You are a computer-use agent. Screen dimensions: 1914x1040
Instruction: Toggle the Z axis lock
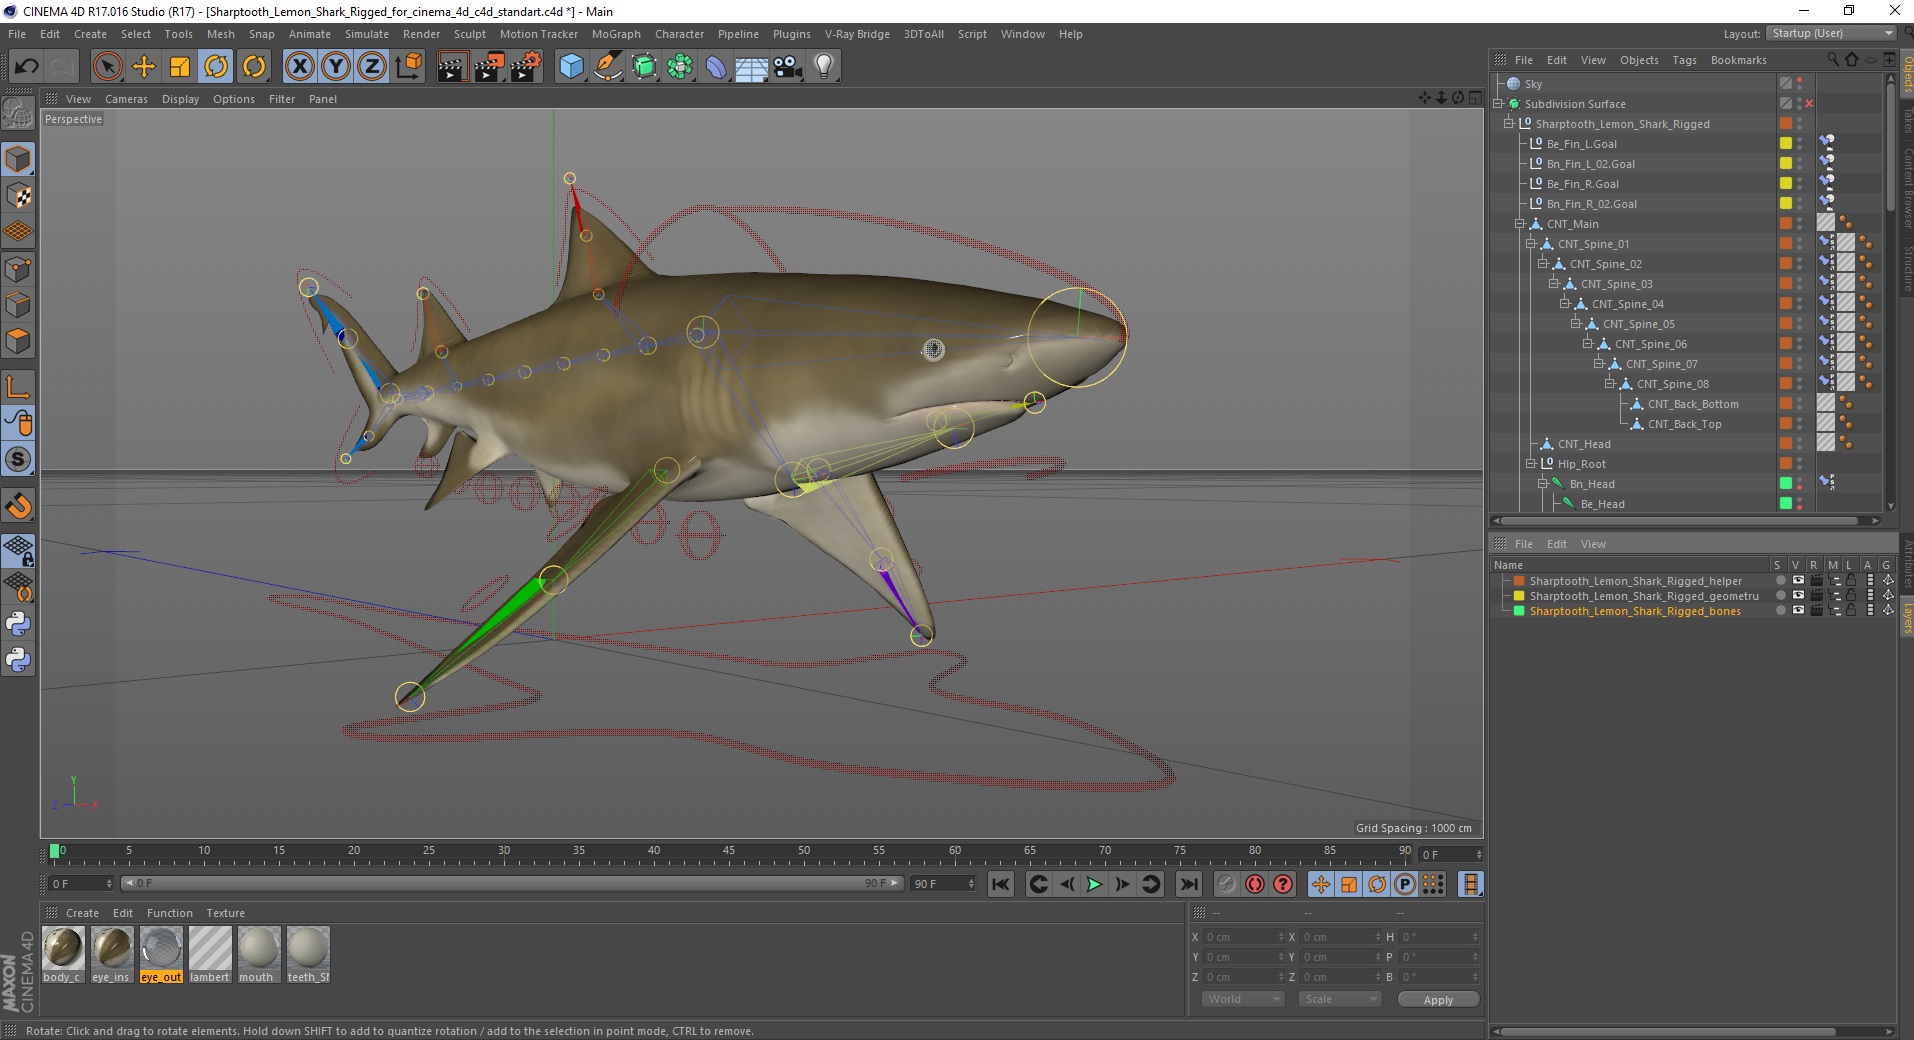tap(372, 67)
